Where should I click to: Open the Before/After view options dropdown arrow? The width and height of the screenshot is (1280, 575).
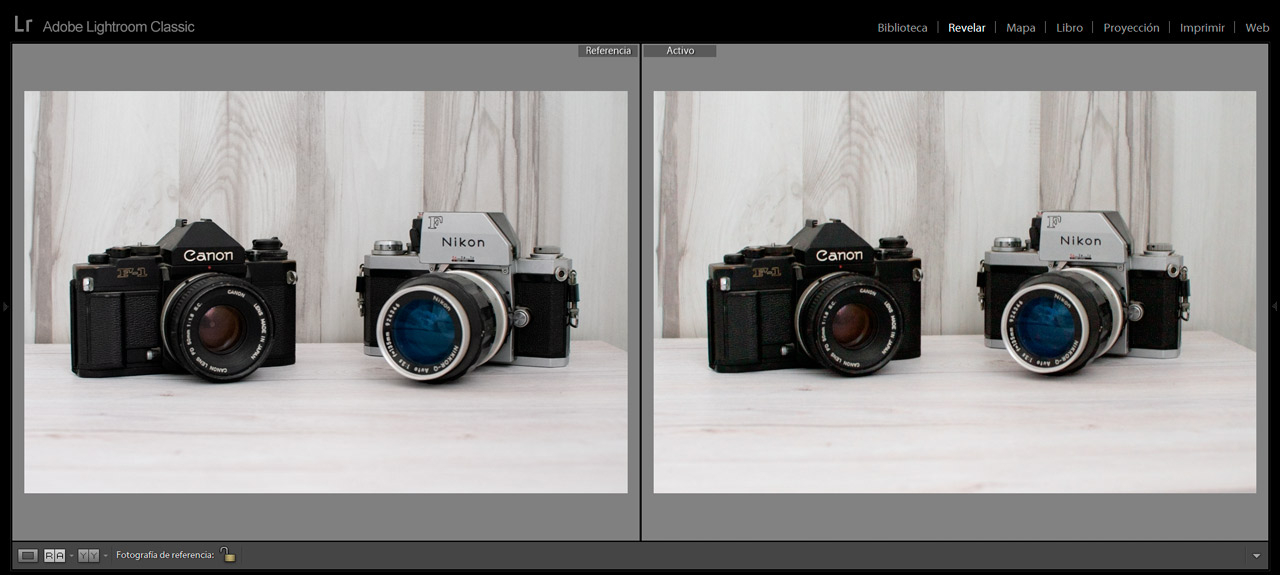click(x=105, y=556)
